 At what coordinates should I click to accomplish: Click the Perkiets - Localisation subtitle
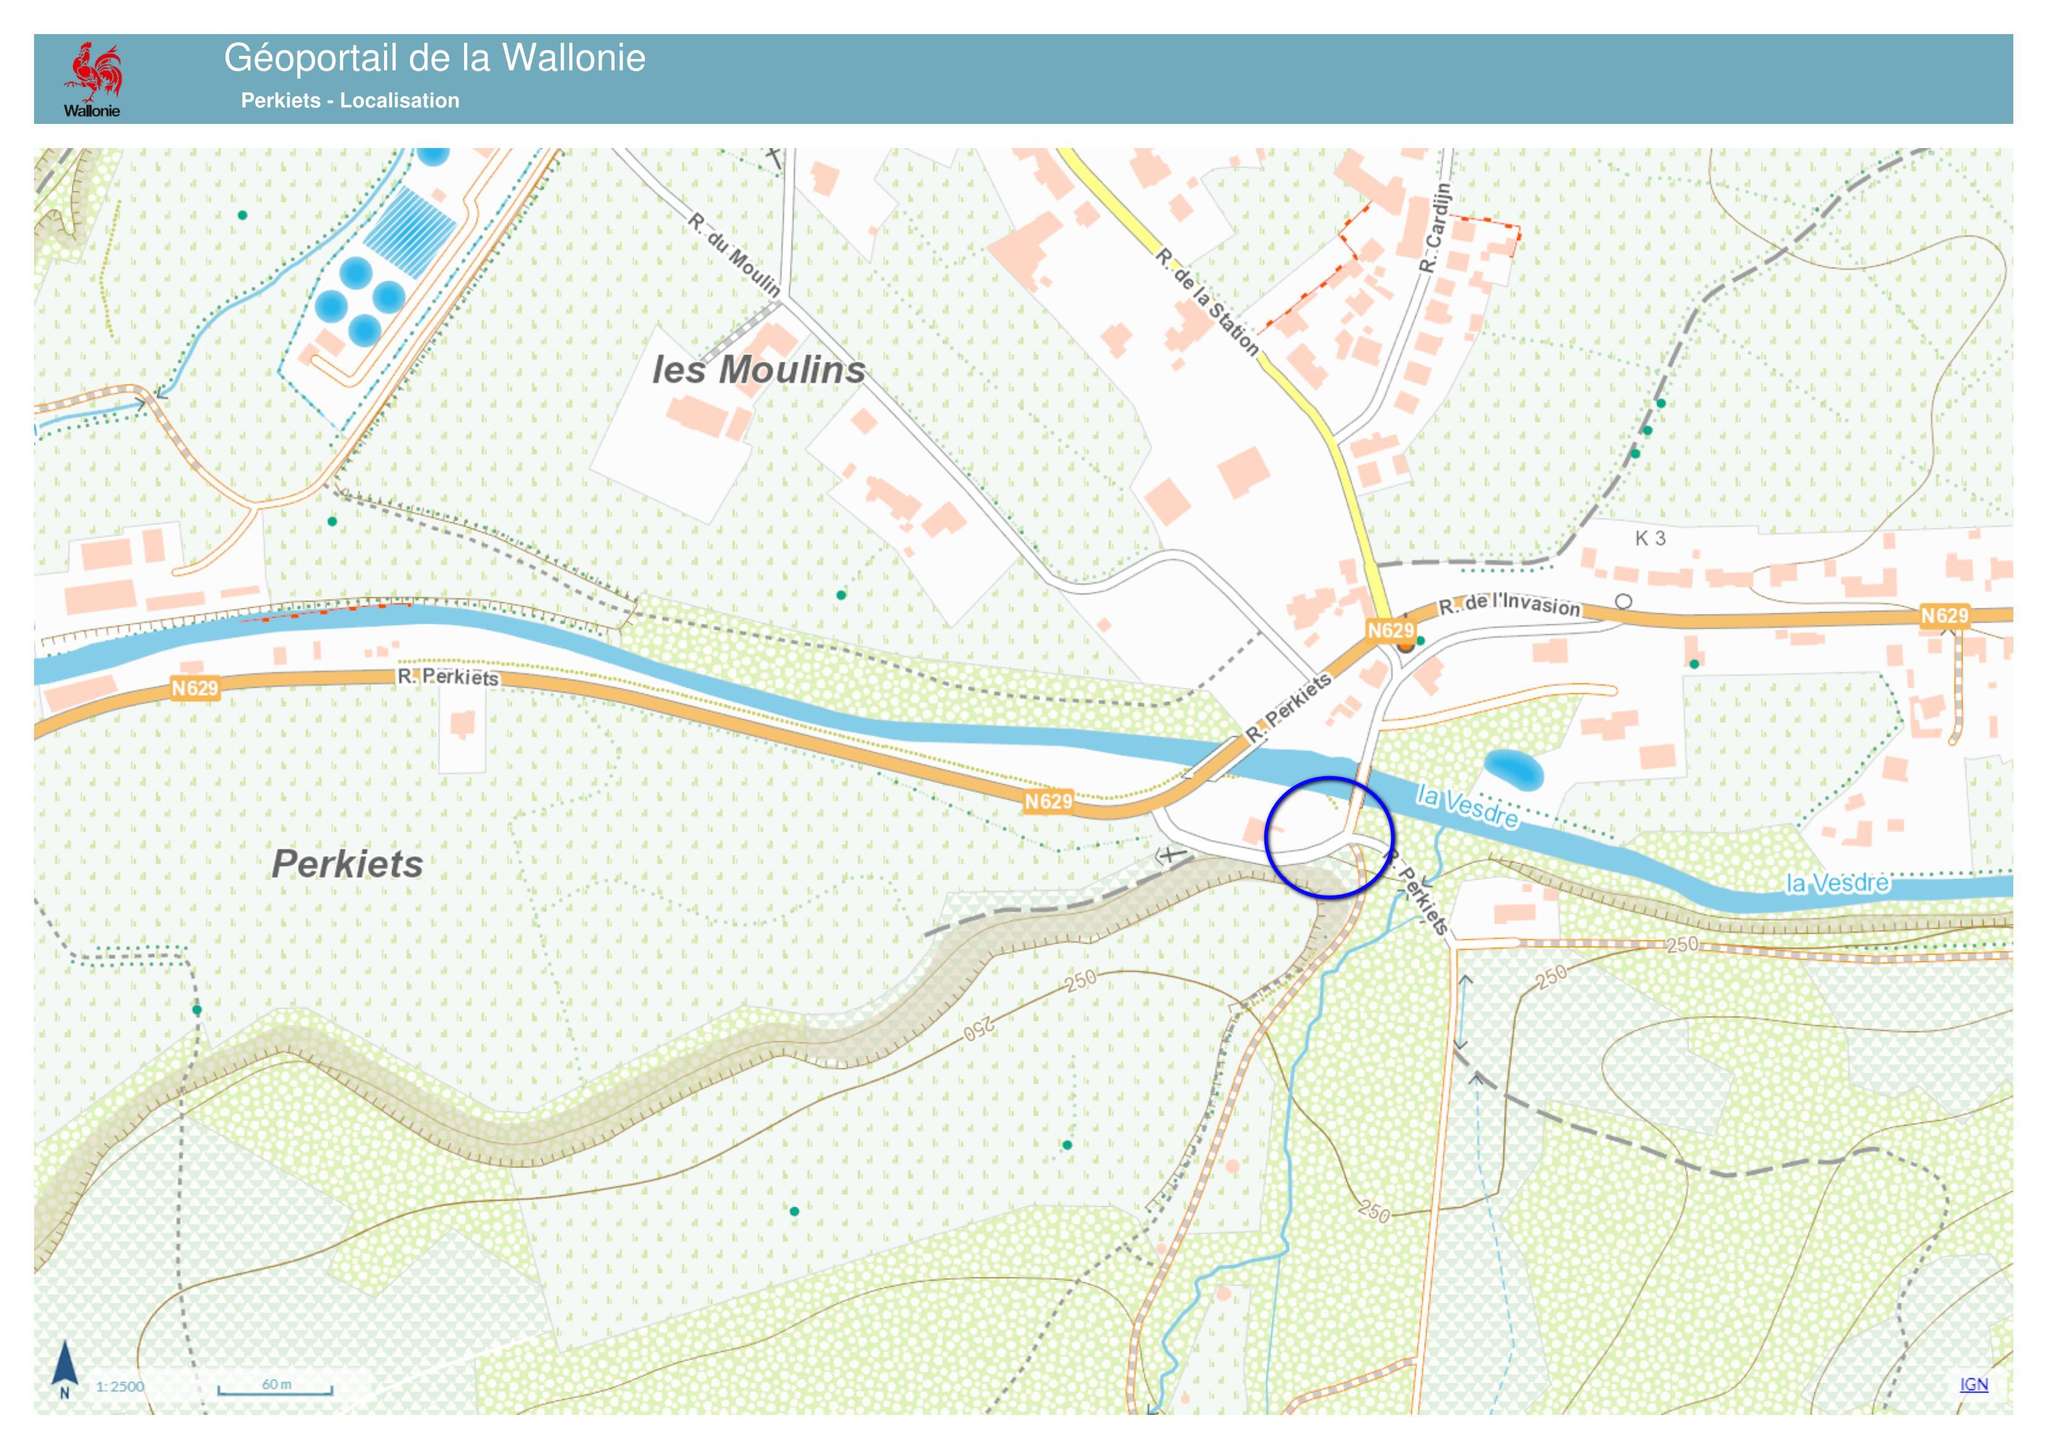pos(350,101)
